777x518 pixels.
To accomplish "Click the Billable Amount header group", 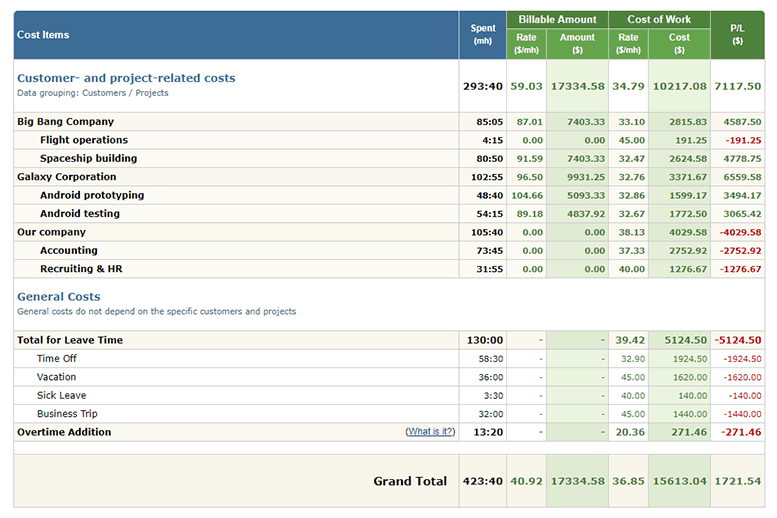I will coord(557,20).
